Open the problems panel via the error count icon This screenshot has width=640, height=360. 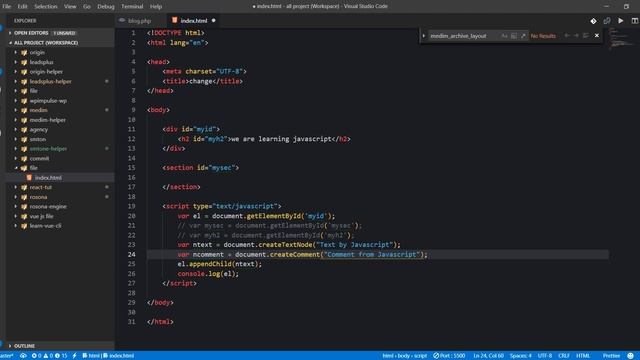tap(34, 356)
